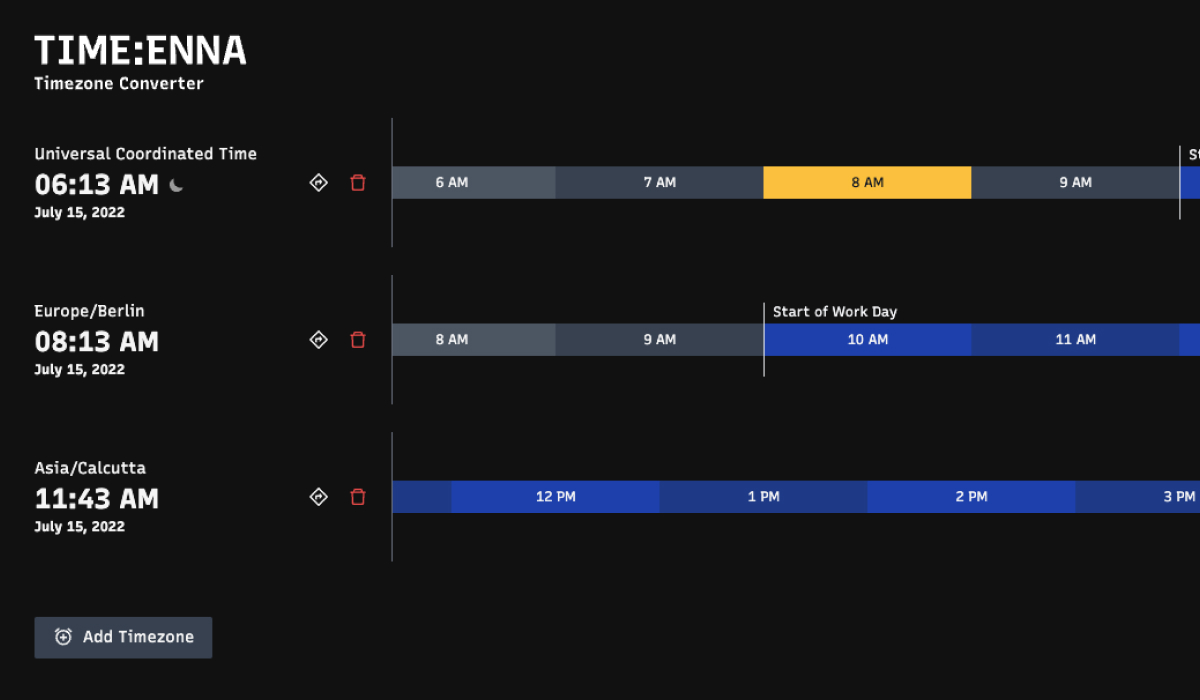This screenshot has height=700, width=1200.
Task: Click the TIME:ENNA logo title
Action: coord(140,51)
